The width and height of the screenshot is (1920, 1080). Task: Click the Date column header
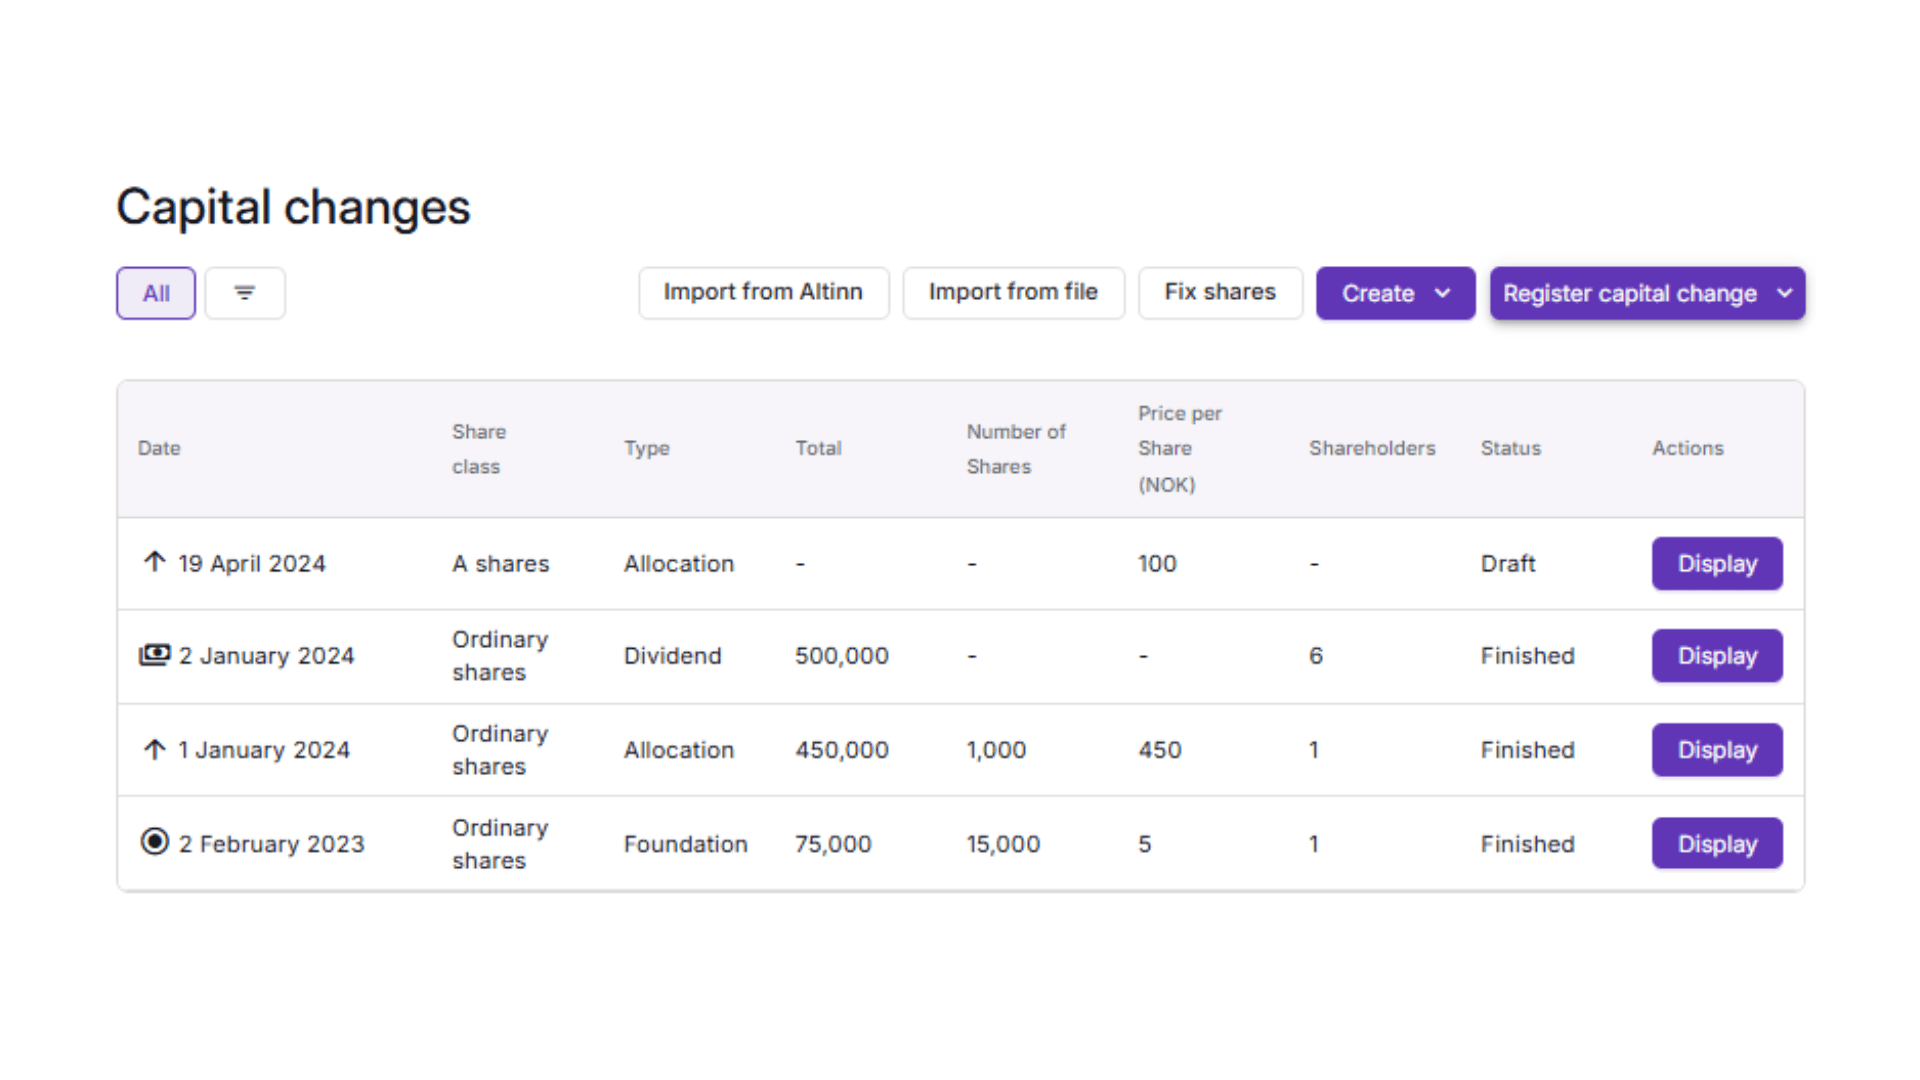coord(159,448)
